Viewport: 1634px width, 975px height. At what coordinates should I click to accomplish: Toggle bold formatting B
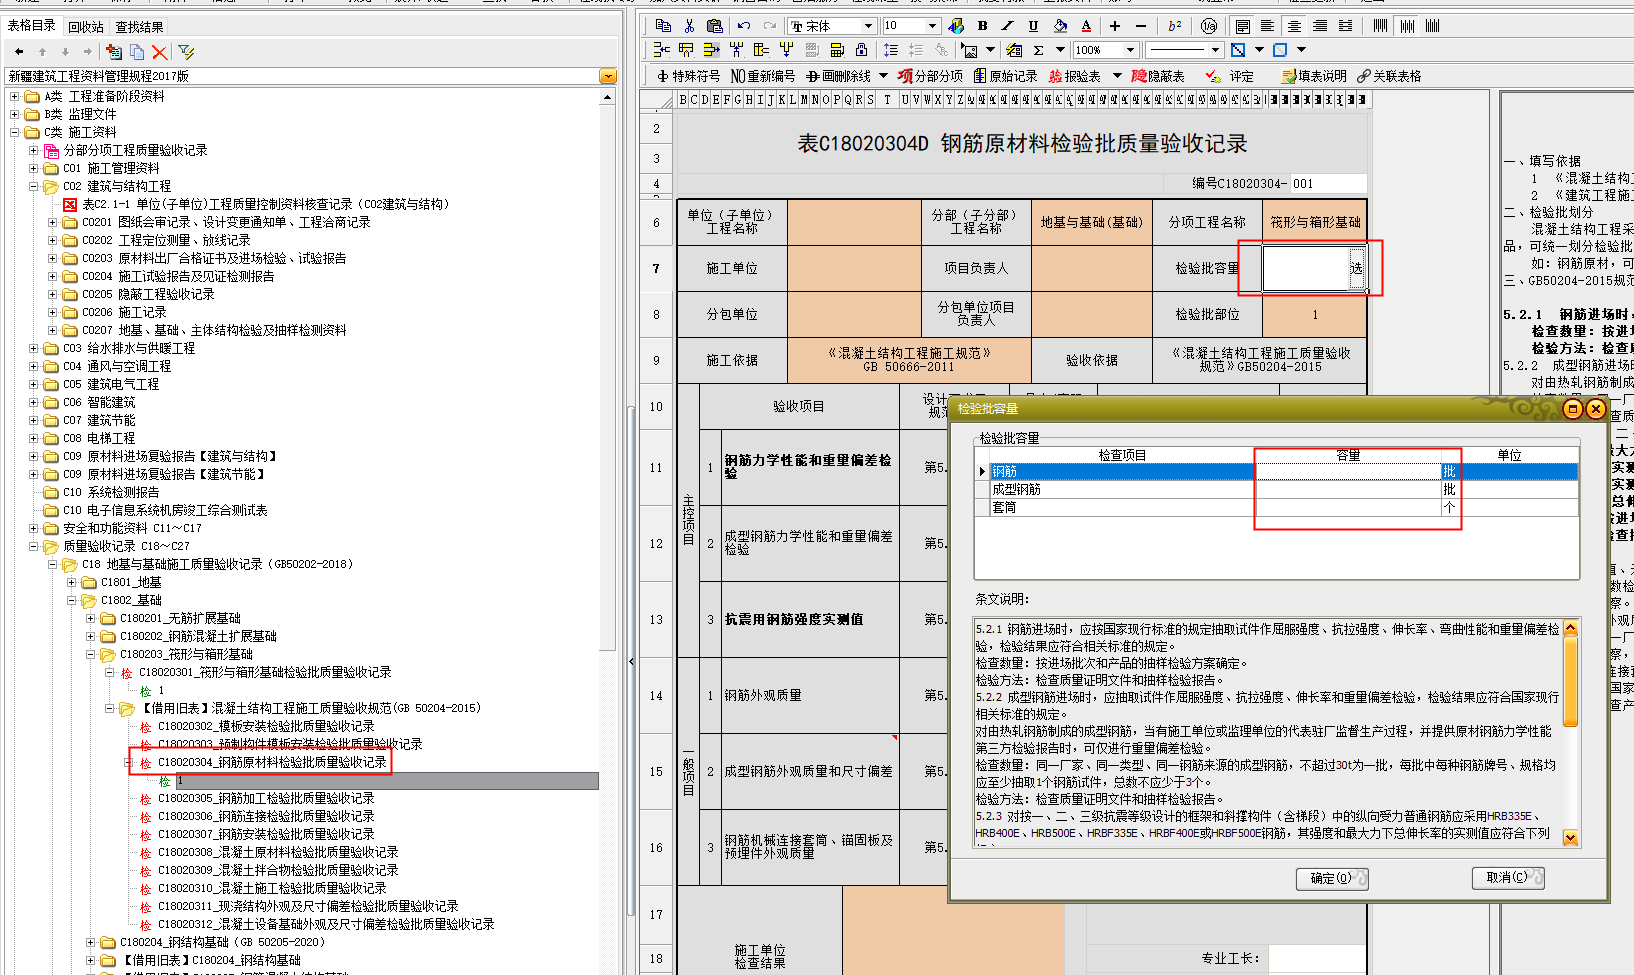pos(982,26)
